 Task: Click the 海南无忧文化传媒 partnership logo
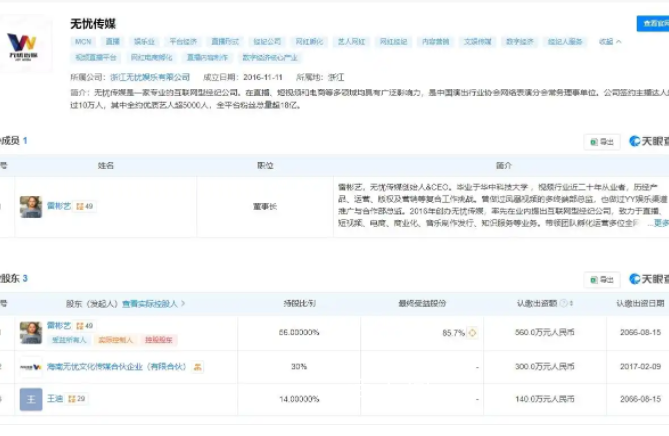click(31, 367)
